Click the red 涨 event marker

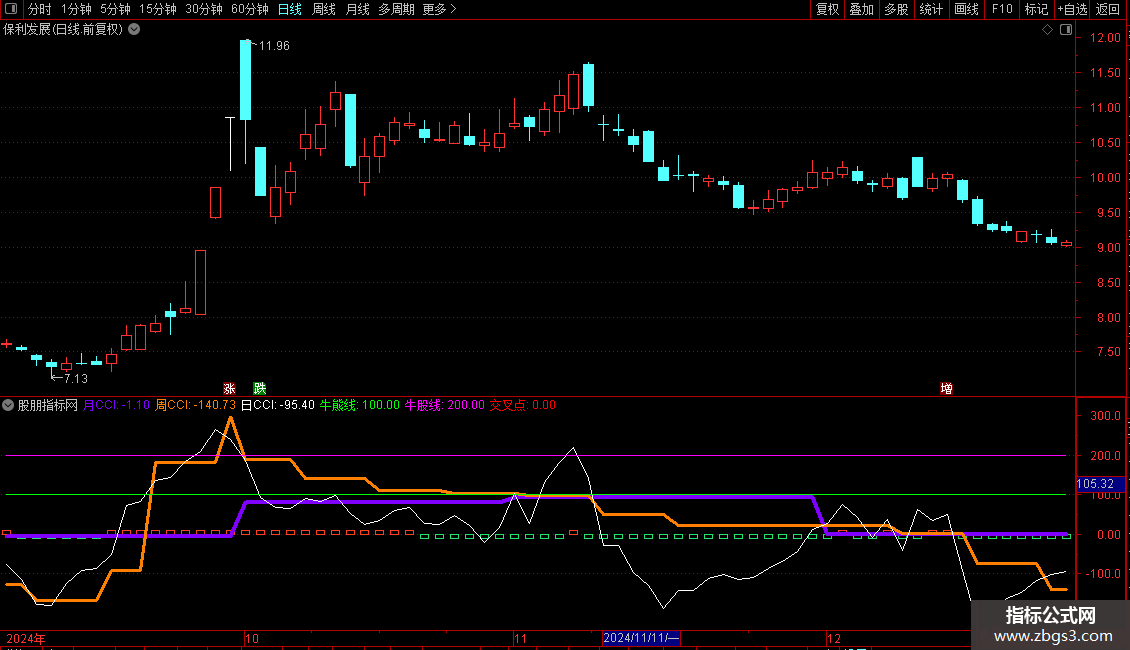pos(229,388)
